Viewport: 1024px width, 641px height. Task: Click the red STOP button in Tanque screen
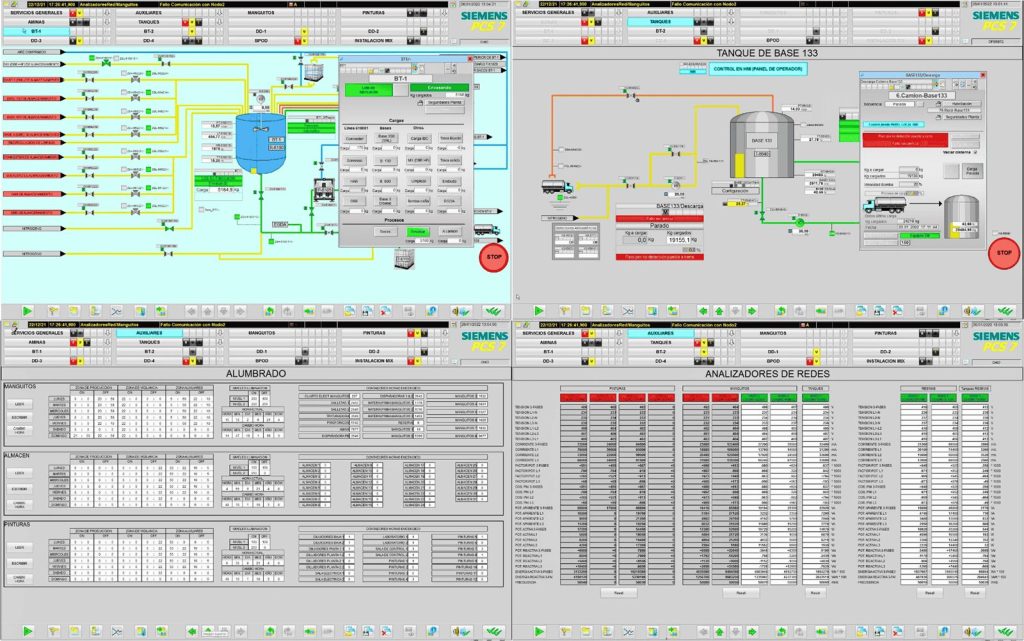tap(1004, 253)
